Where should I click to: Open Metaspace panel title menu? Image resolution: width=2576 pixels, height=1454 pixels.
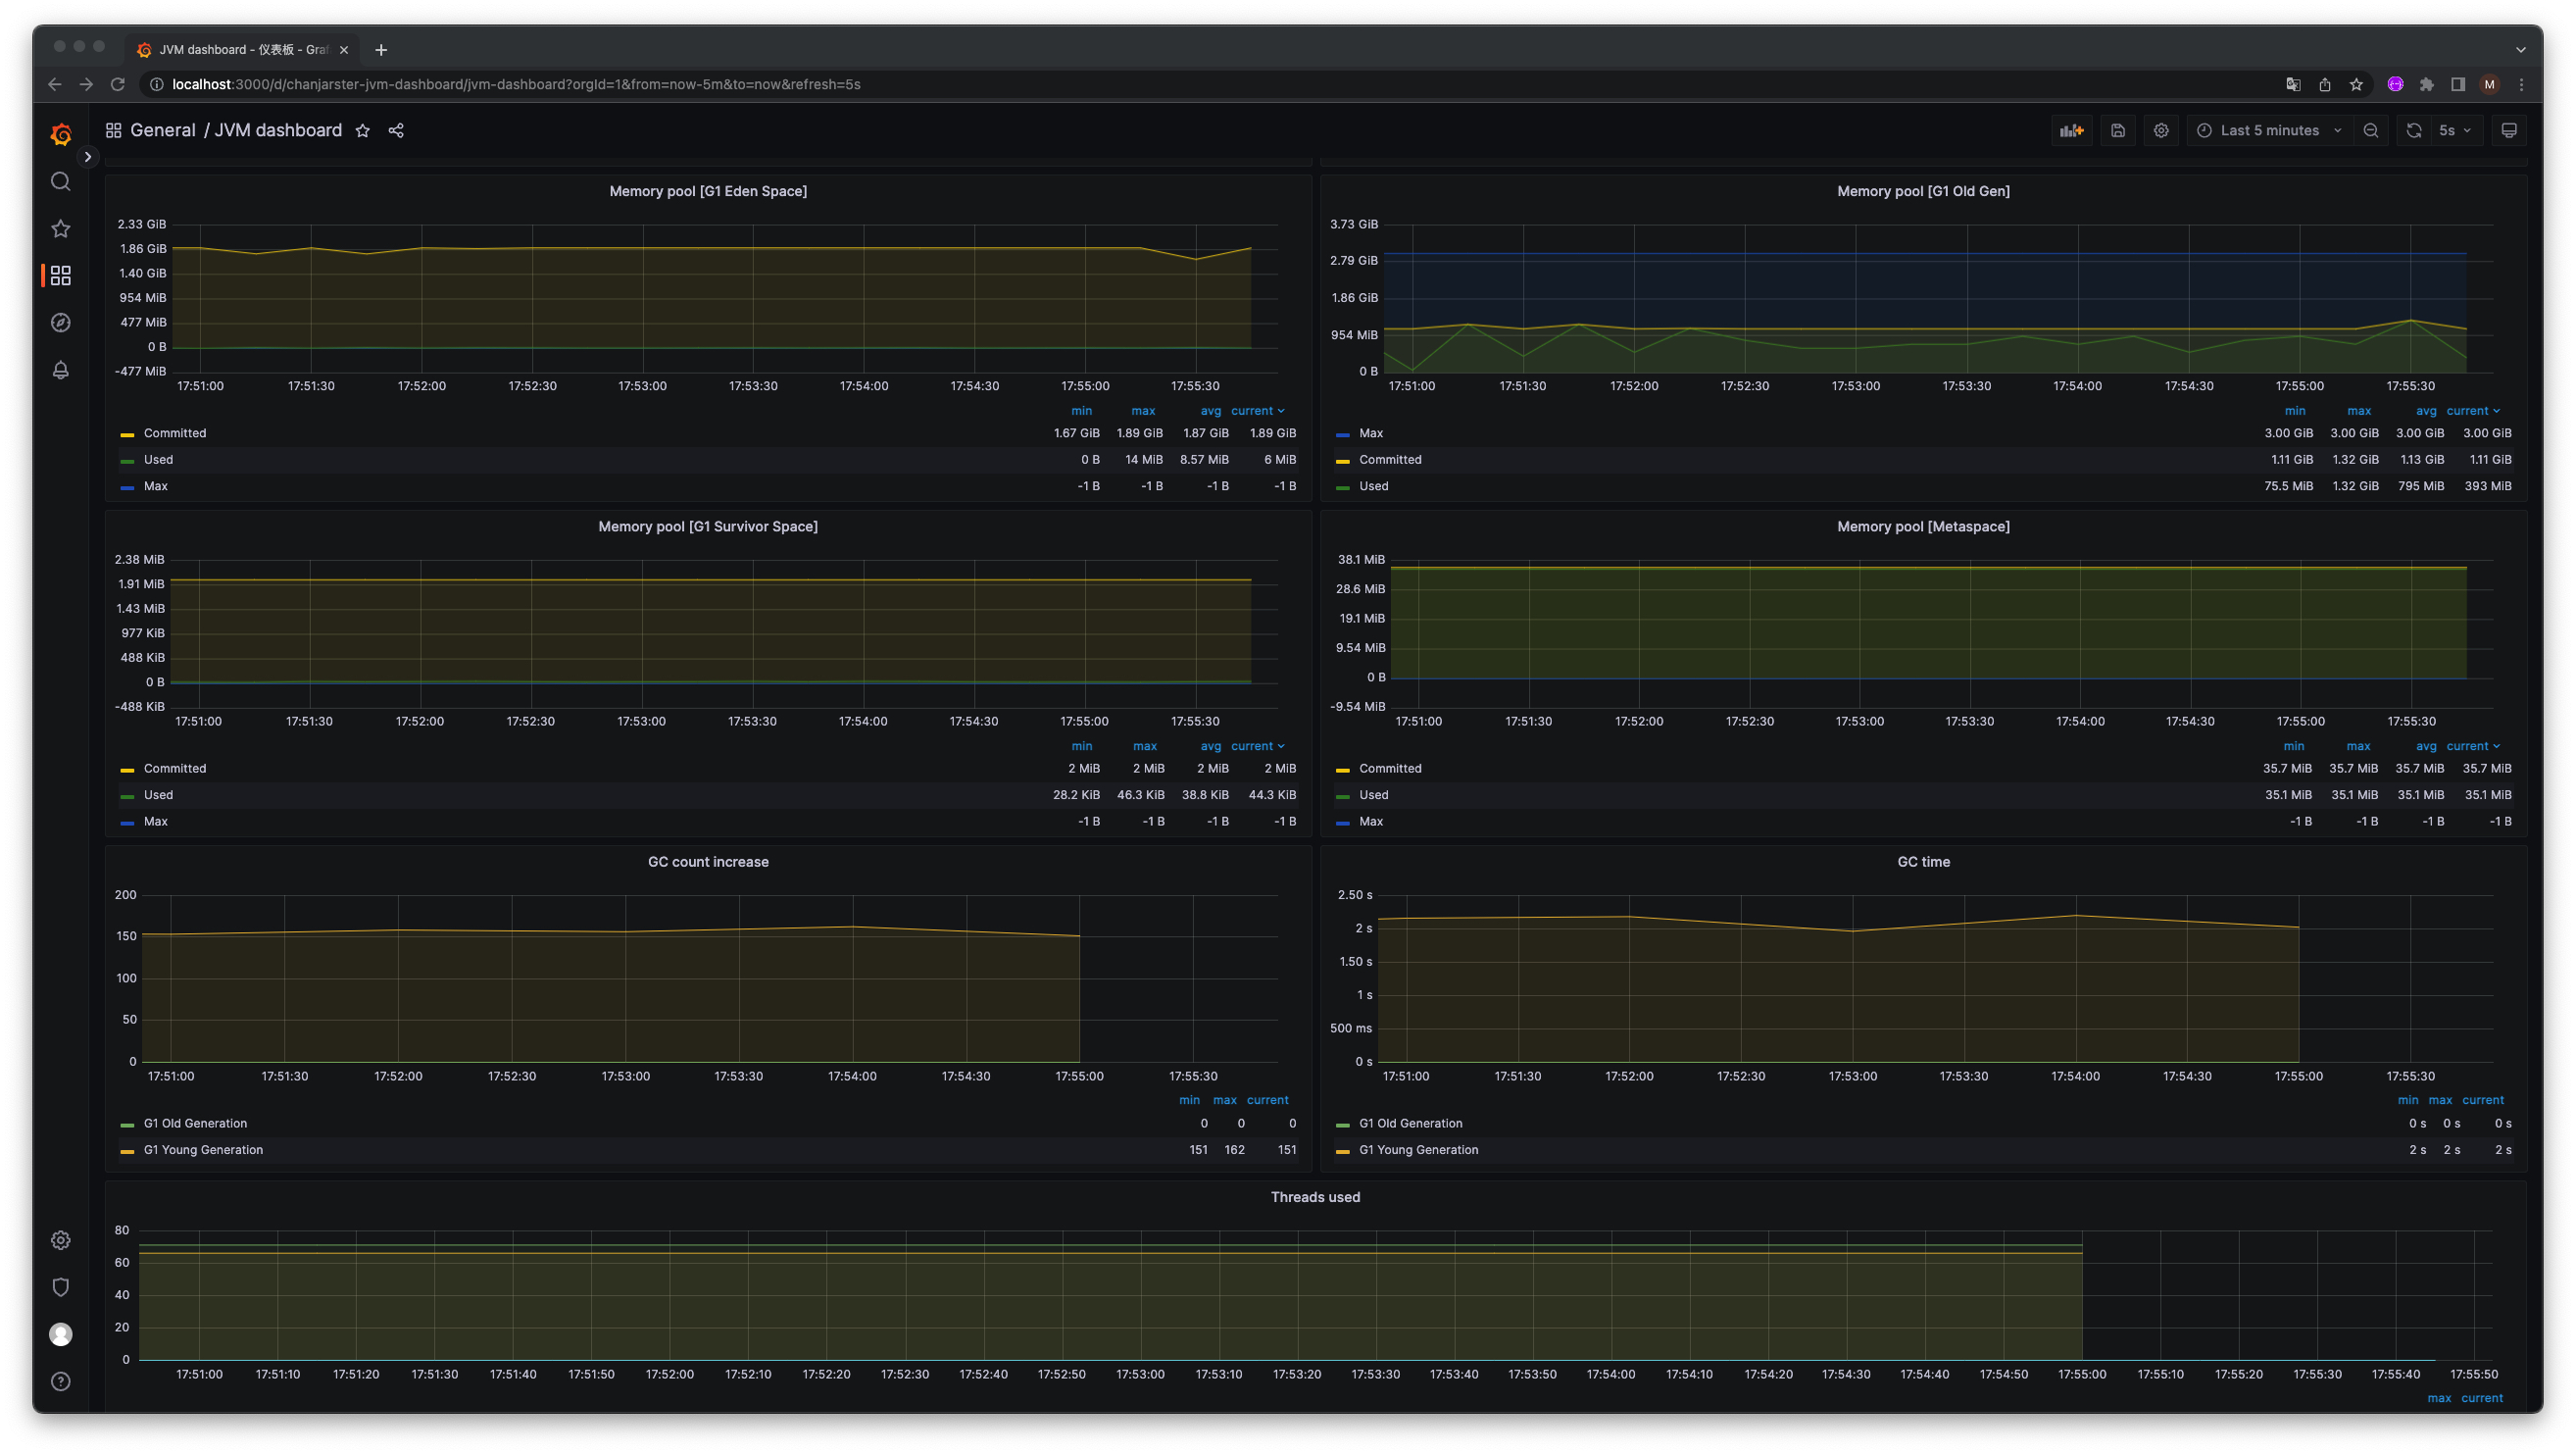coord(1923,526)
